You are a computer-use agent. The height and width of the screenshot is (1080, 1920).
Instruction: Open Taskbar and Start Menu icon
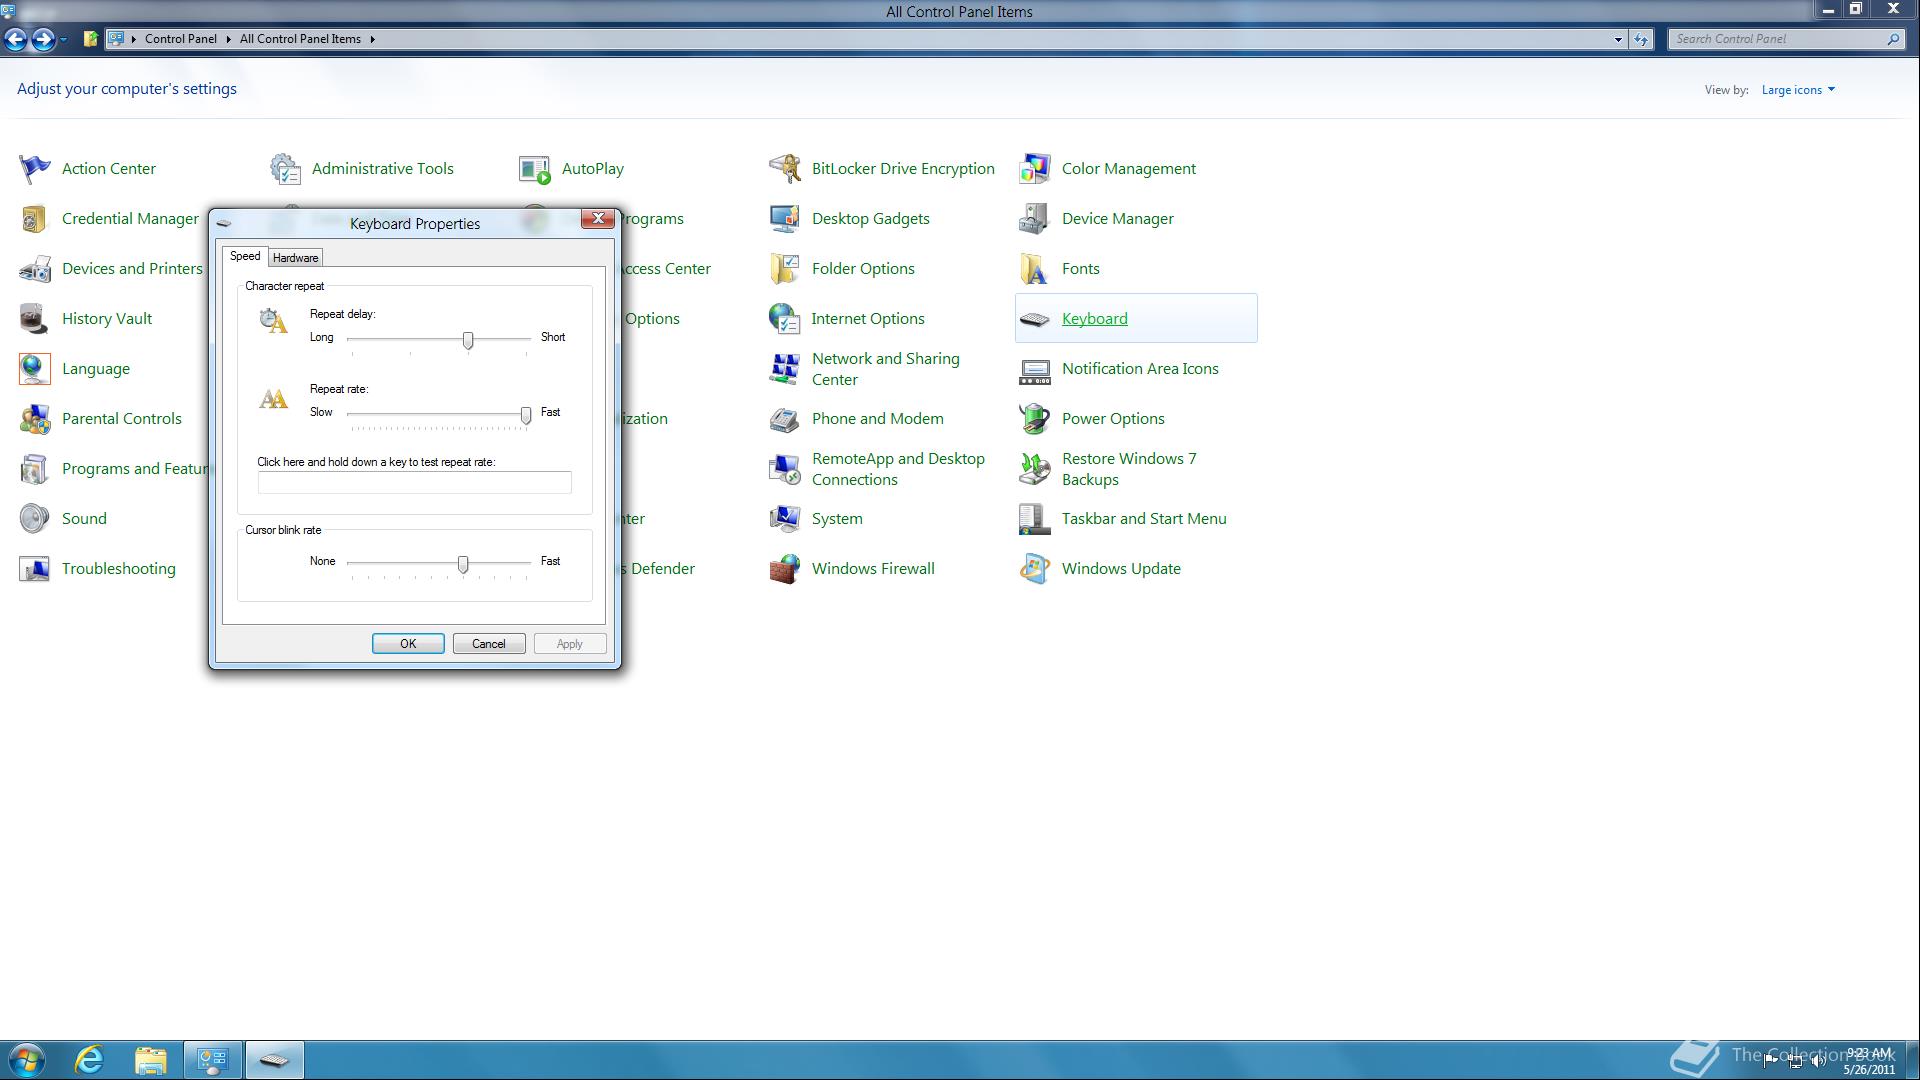[1035, 519]
